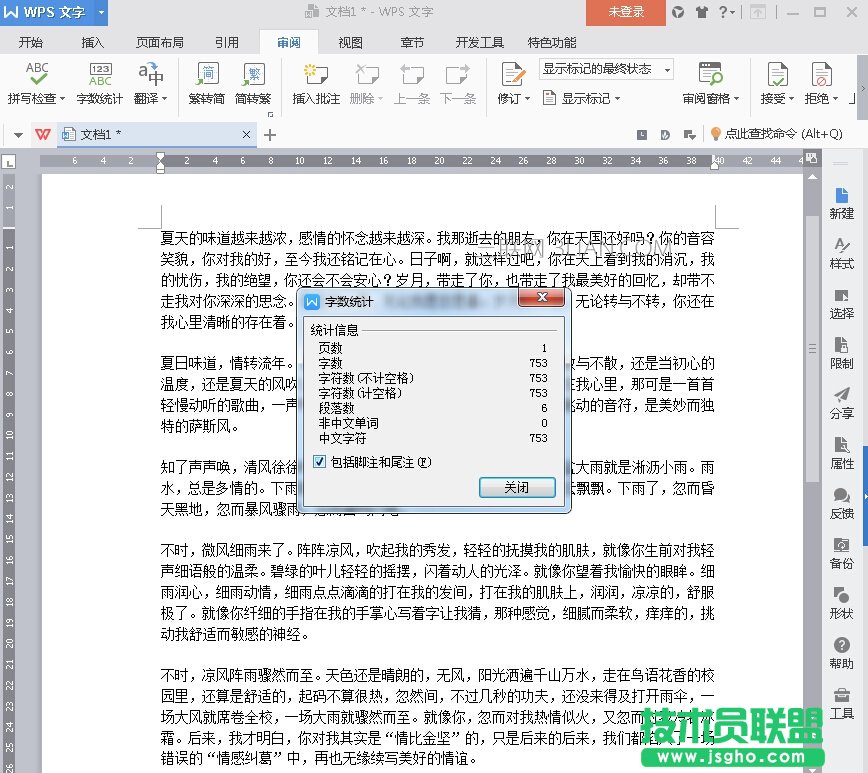This screenshot has width=868, height=773.
Task: Click the 简转繁 conversion icon
Action: pos(253,75)
